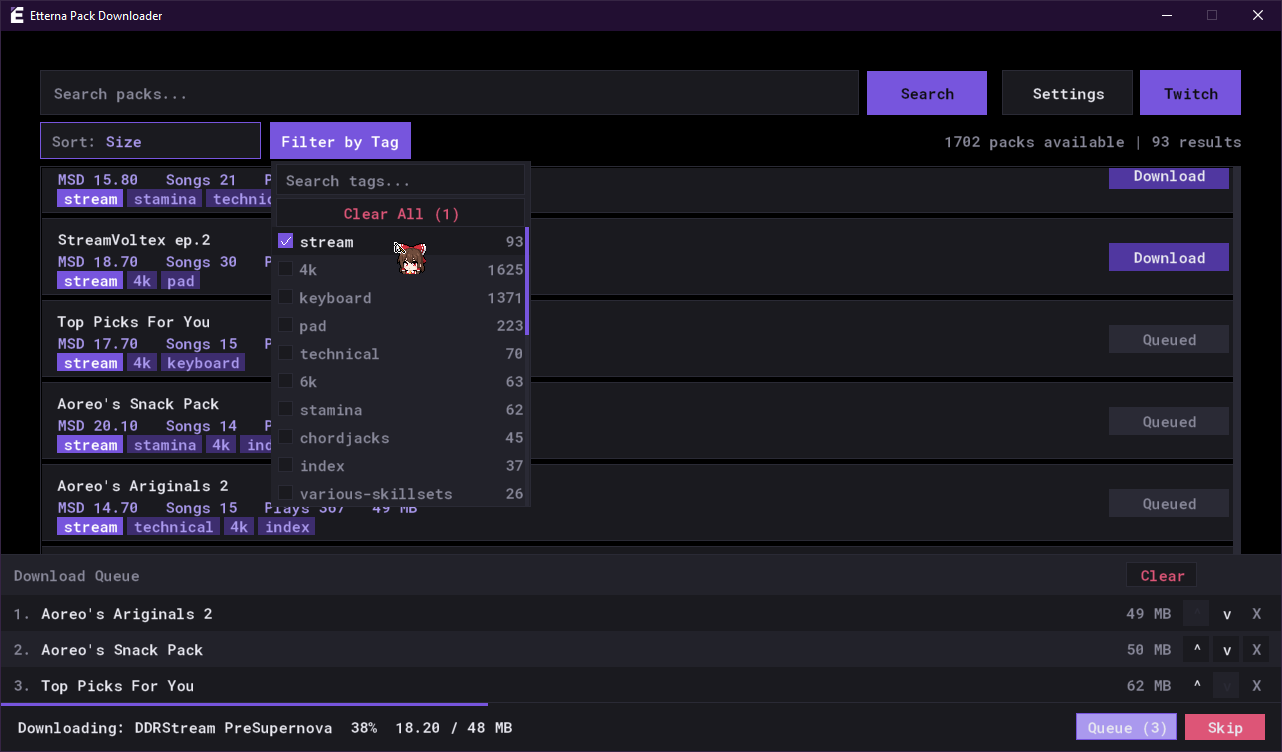1282x752 pixels.
Task: Click the 93 results count text
Action: point(1196,142)
